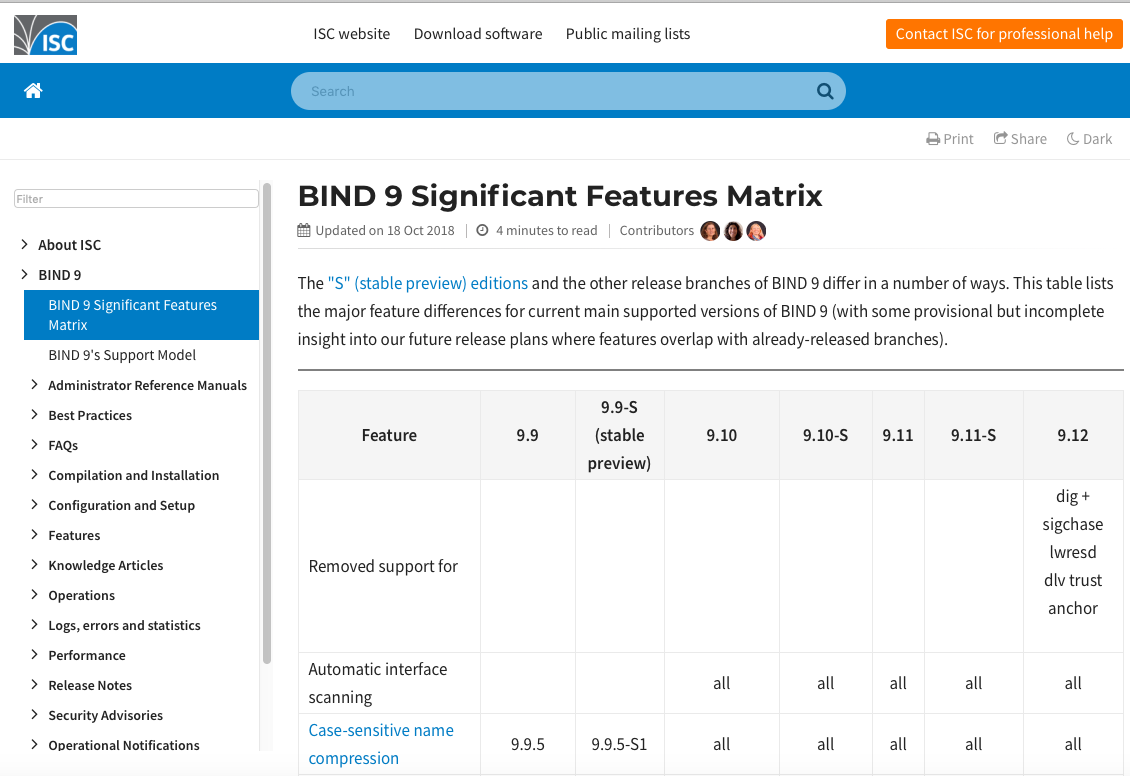The image size is (1130, 776).
Task: Click the second contributor avatar
Action: [x=733, y=231]
